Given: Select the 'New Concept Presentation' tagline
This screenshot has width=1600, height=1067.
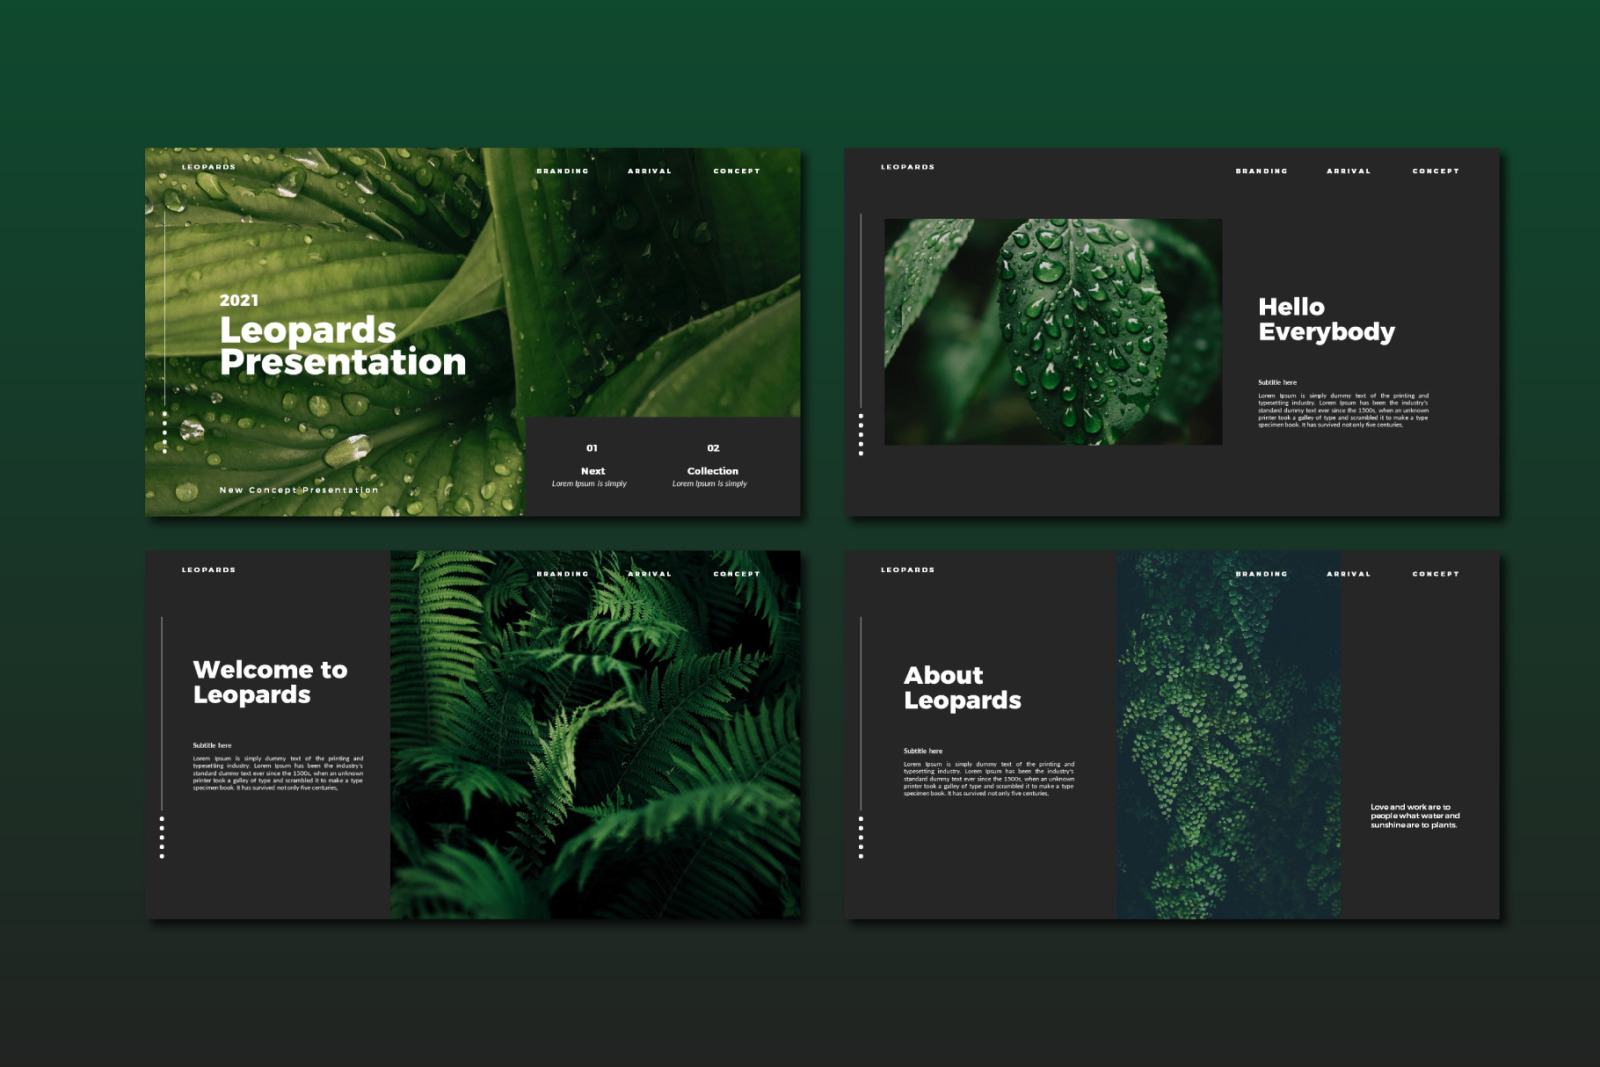Looking at the screenshot, I should coord(298,490).
